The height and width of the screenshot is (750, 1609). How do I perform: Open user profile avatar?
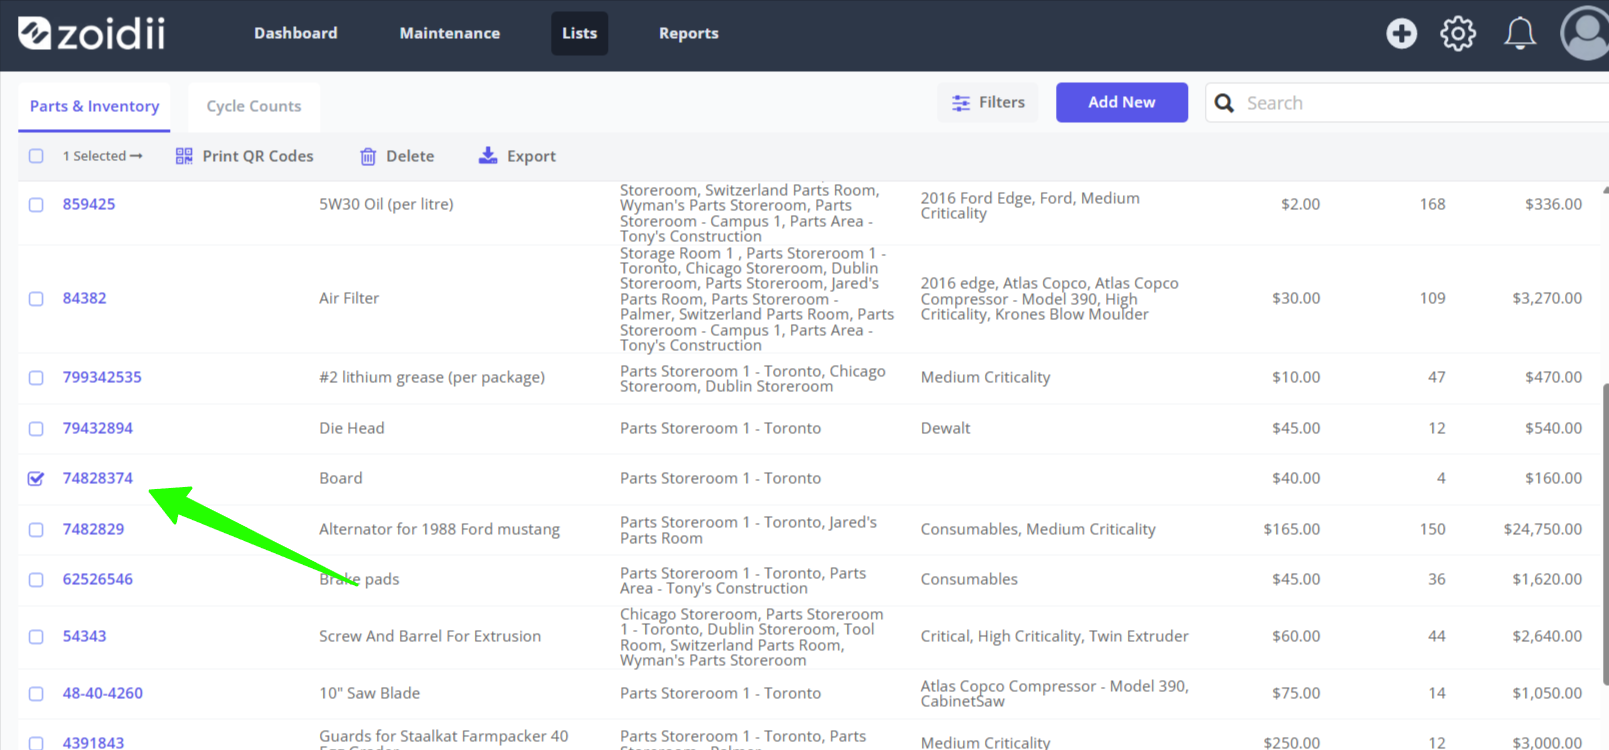pos(1584,34)
